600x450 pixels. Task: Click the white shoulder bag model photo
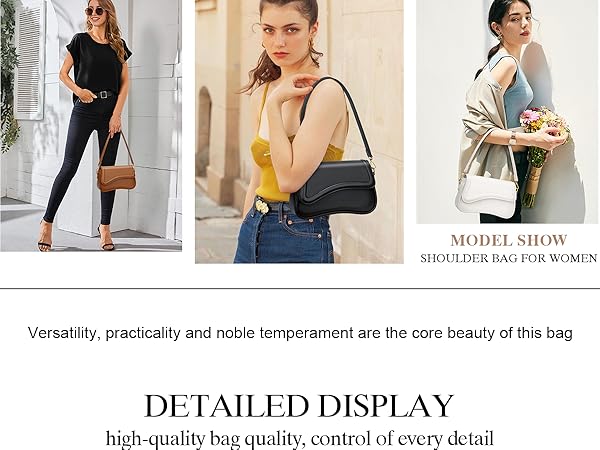point(507,112)
